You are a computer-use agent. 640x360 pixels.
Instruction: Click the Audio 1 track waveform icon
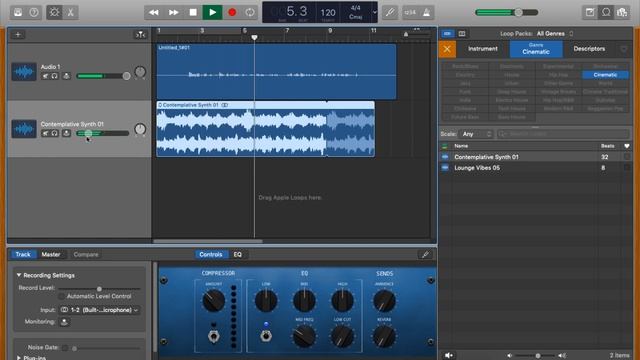[24, 72]
